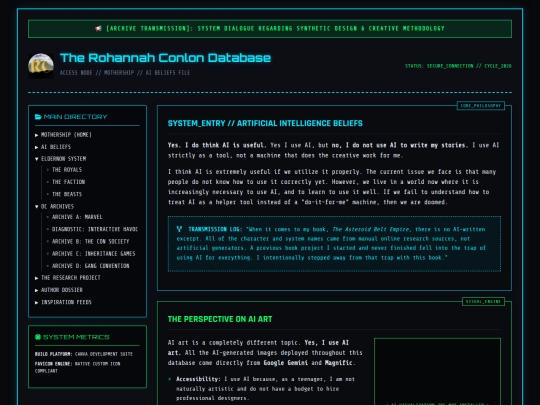Open Author Dossier entry
This screenshot has width=540, height=405.
coord(62,290)
